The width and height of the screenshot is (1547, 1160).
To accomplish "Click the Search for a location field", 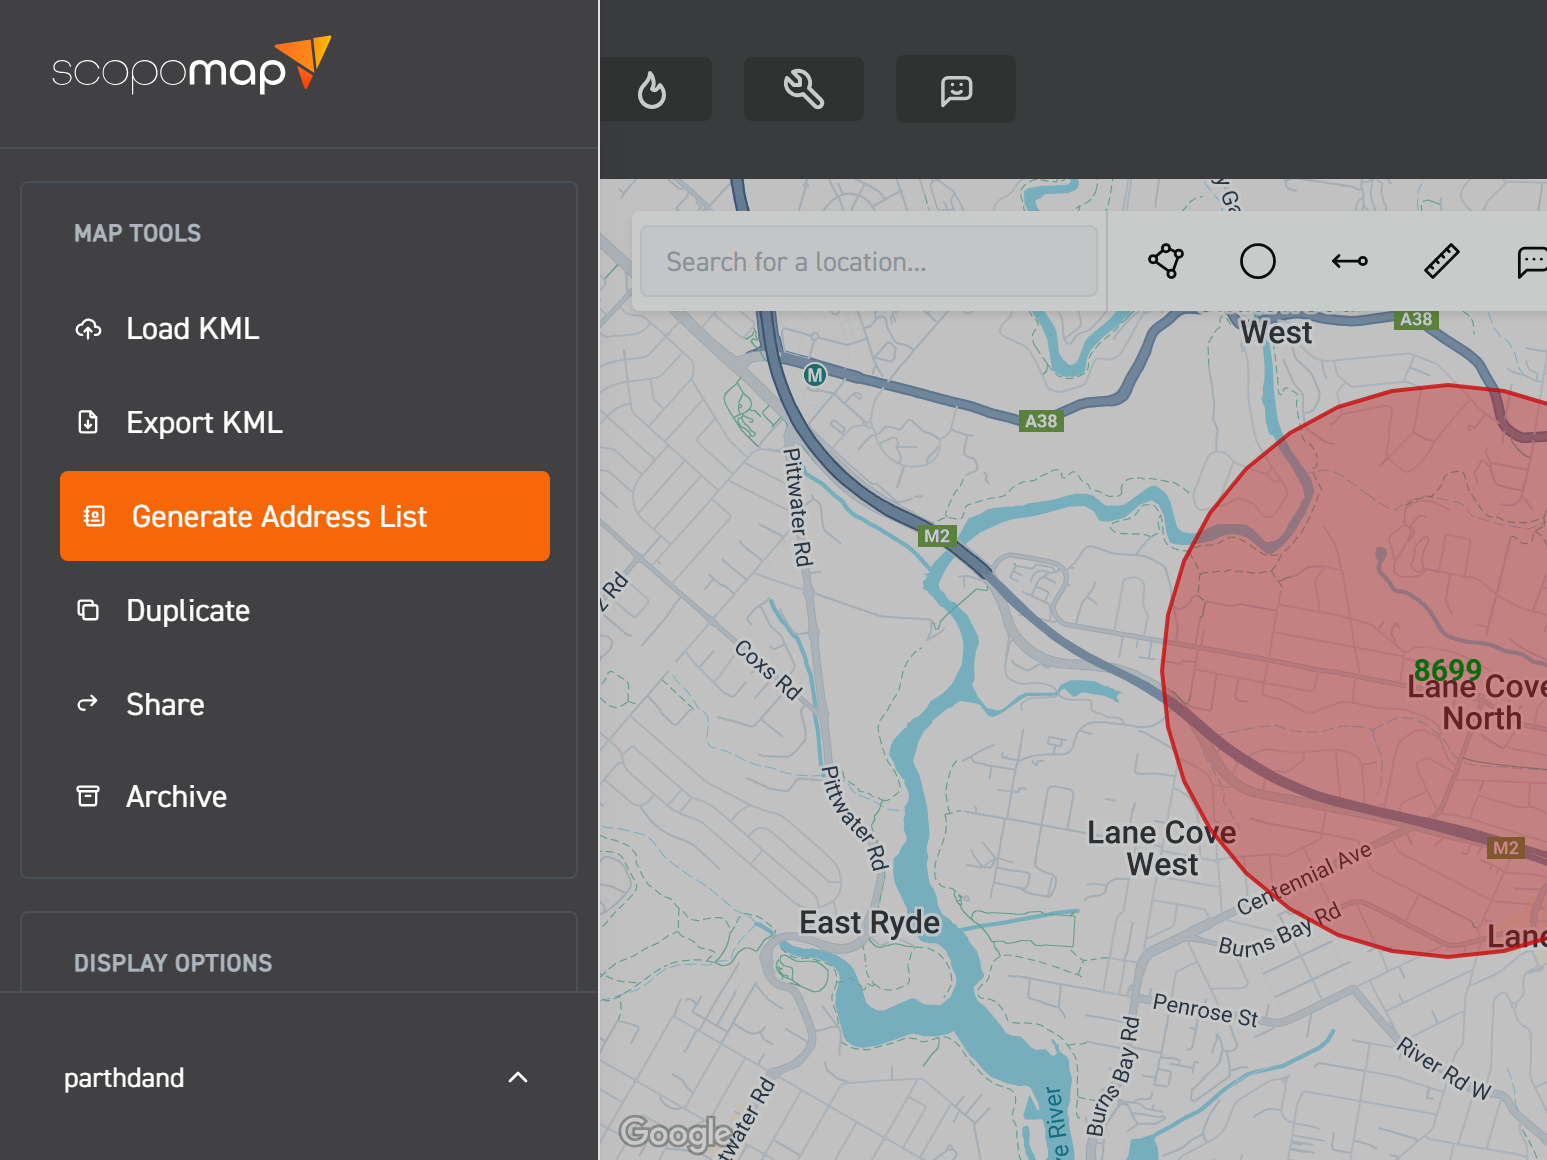I will coord(868,262).
